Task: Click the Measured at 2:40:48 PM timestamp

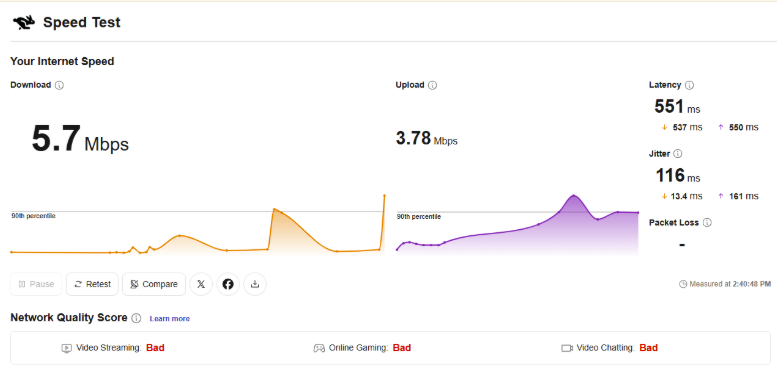Action: pyautogui.click(x=730, y=284)
